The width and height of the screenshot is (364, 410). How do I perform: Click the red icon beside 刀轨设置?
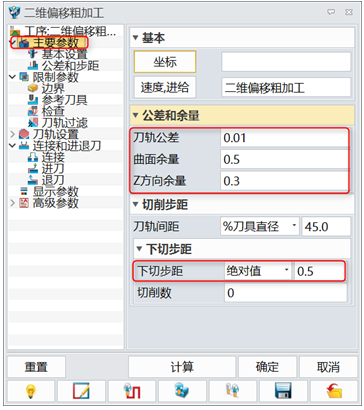(x=24, y=134)
